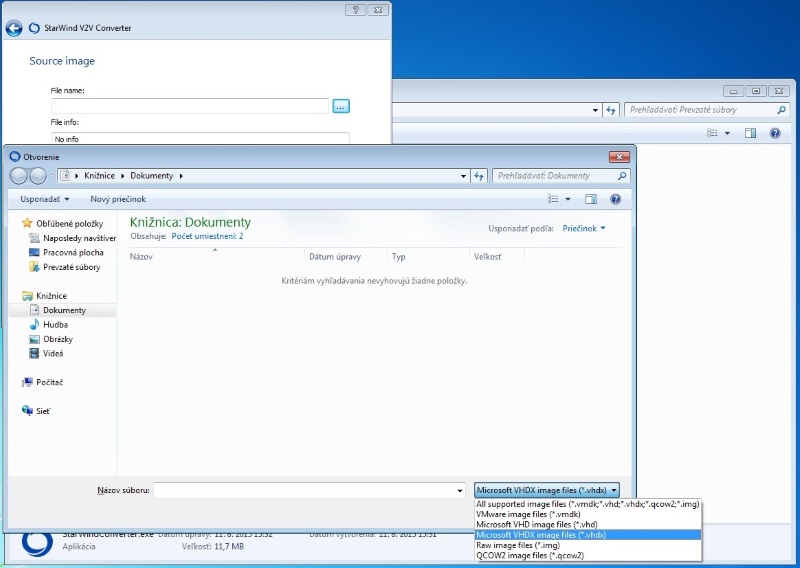Select Hudba library in sidebar
The image size is (800, 568).
point(49,324)
